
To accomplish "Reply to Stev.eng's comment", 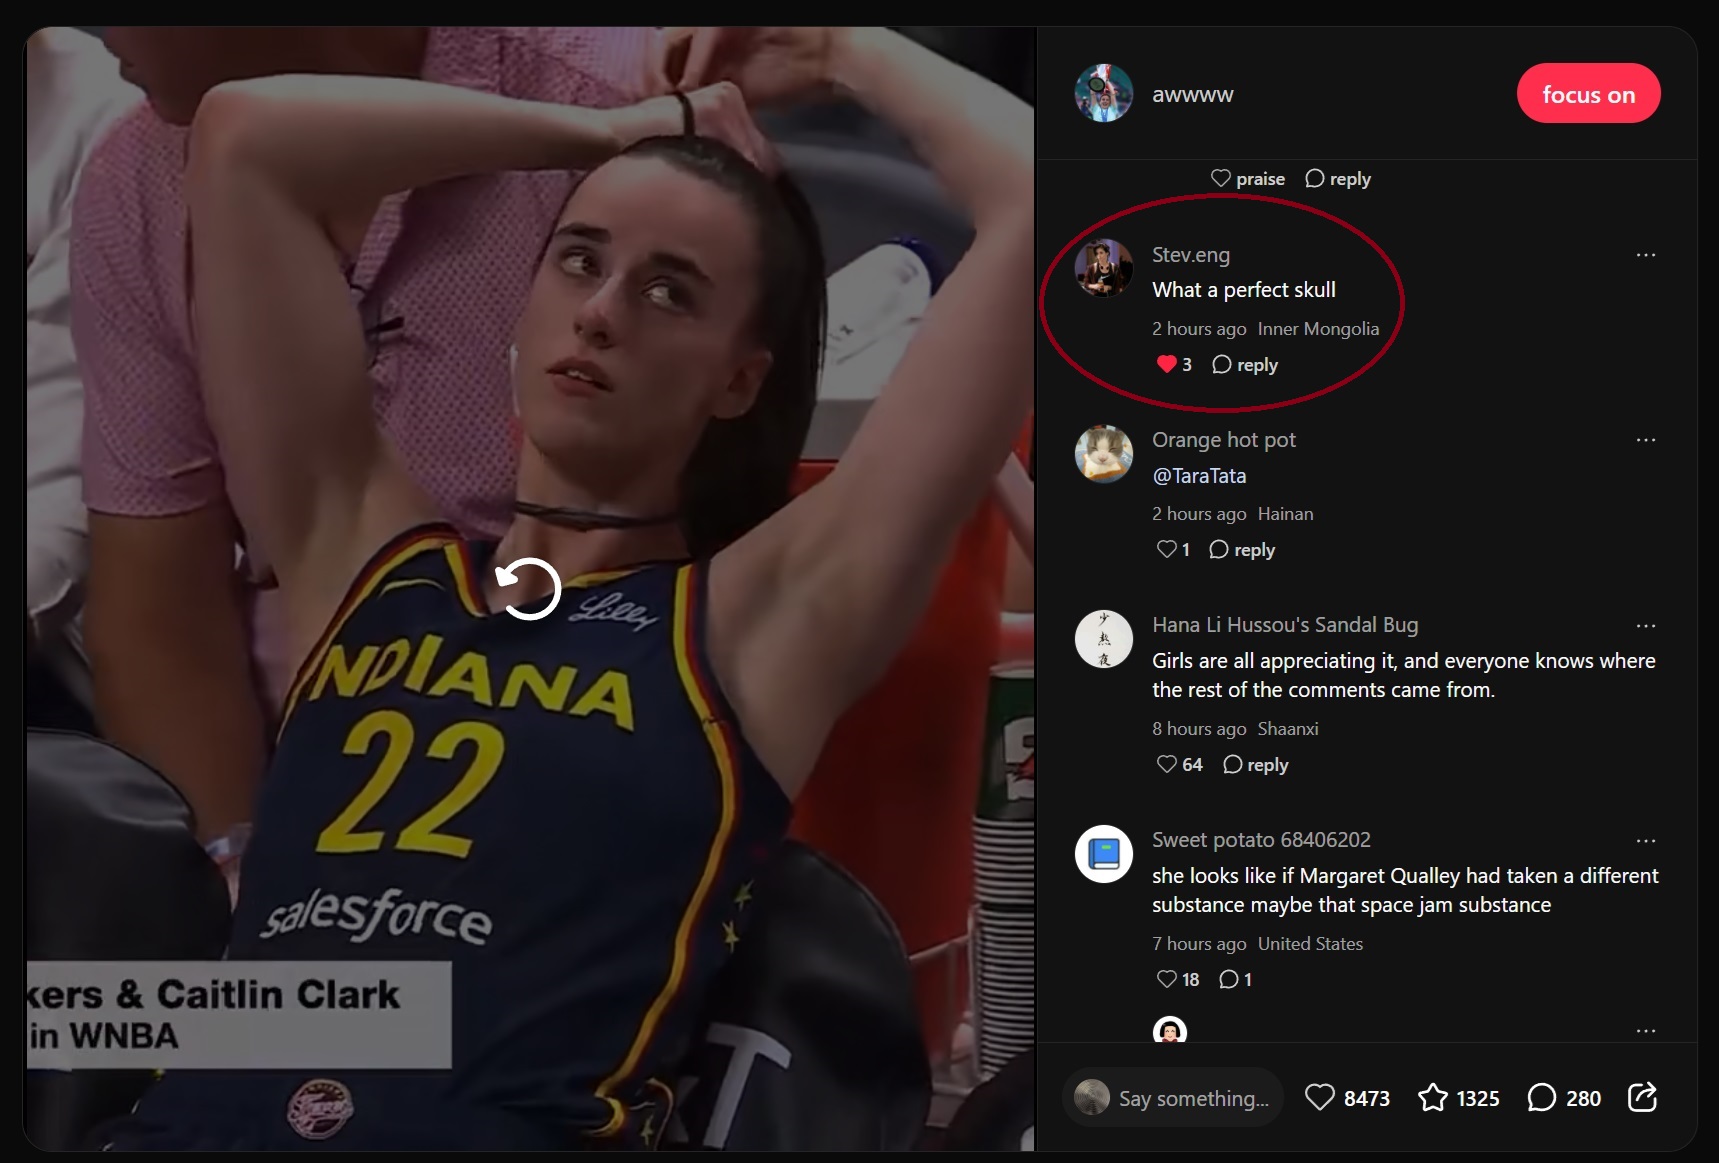I will click(1245, 365).
